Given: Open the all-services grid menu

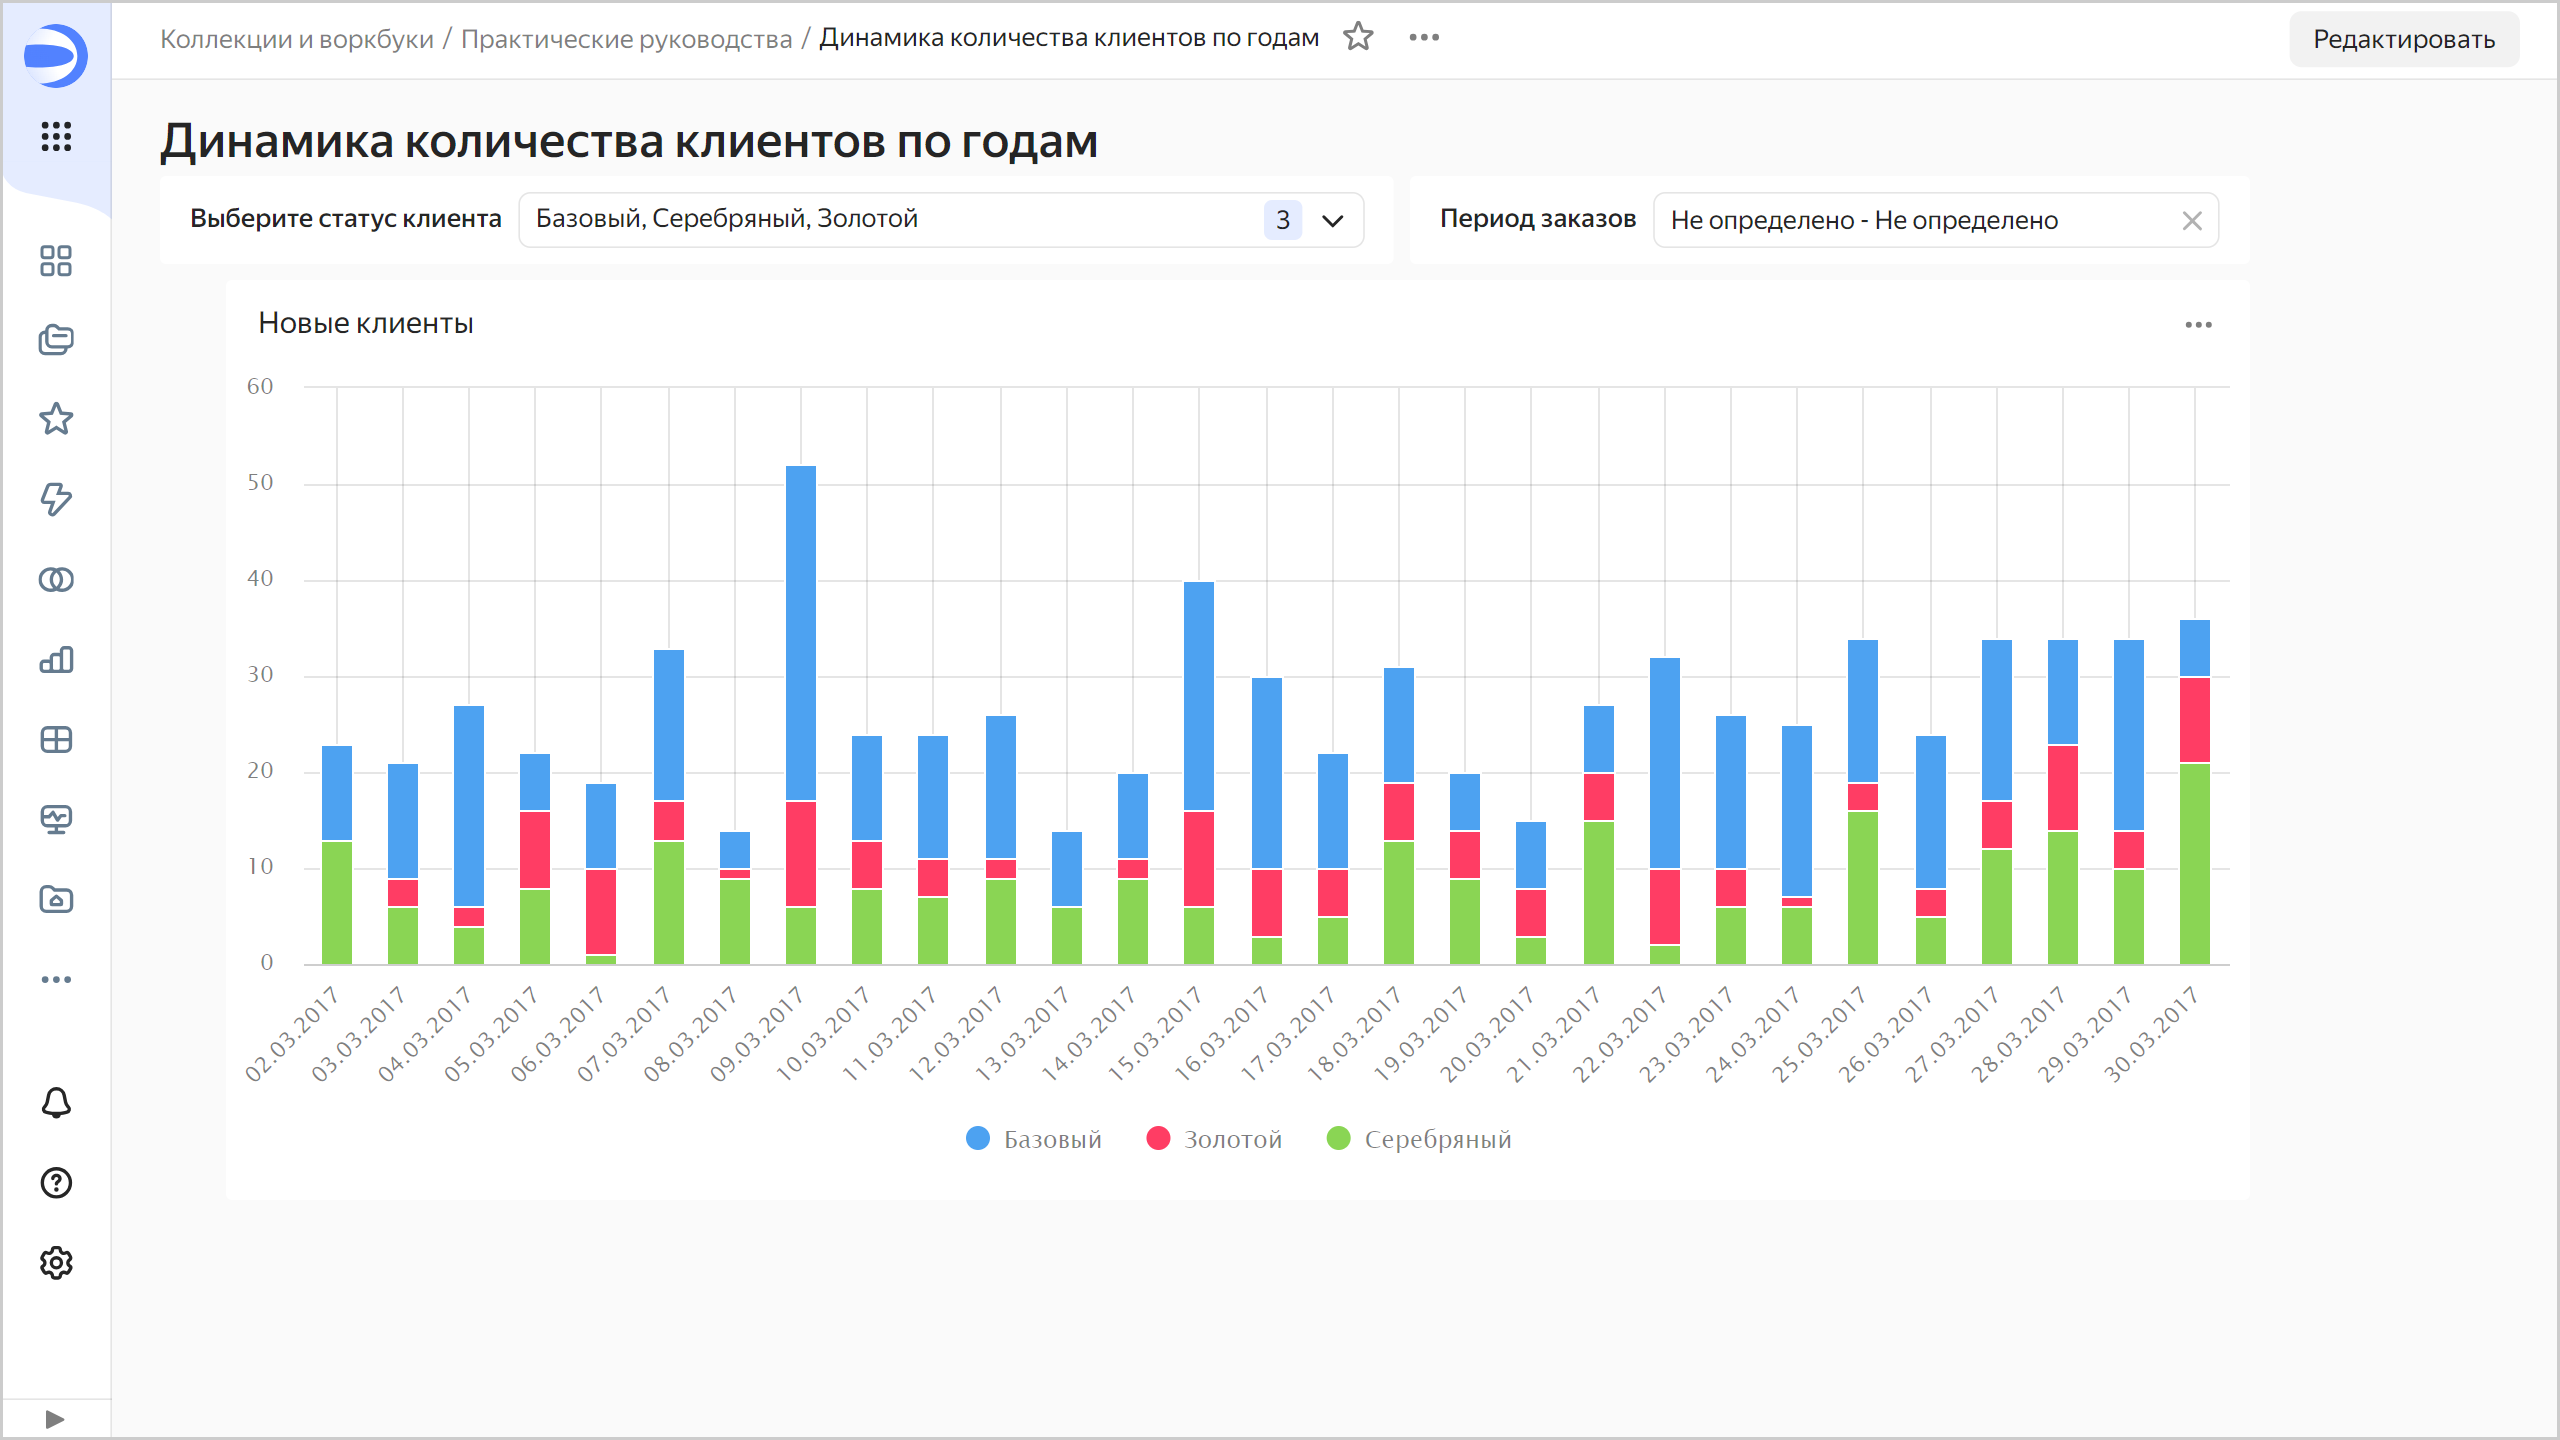Looking at the screenshot, I should pos(56,136).
